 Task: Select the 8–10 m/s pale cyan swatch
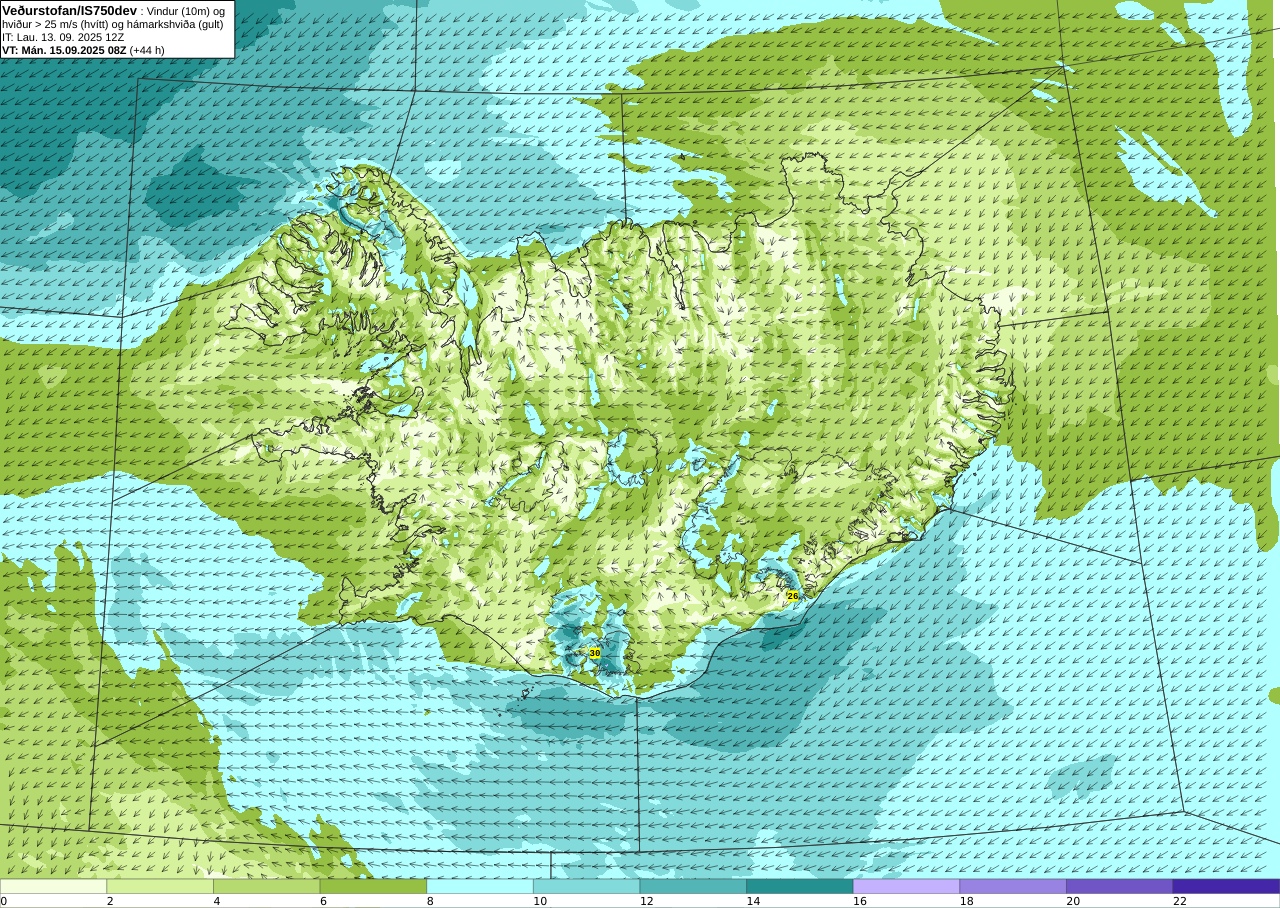(480, 886)
